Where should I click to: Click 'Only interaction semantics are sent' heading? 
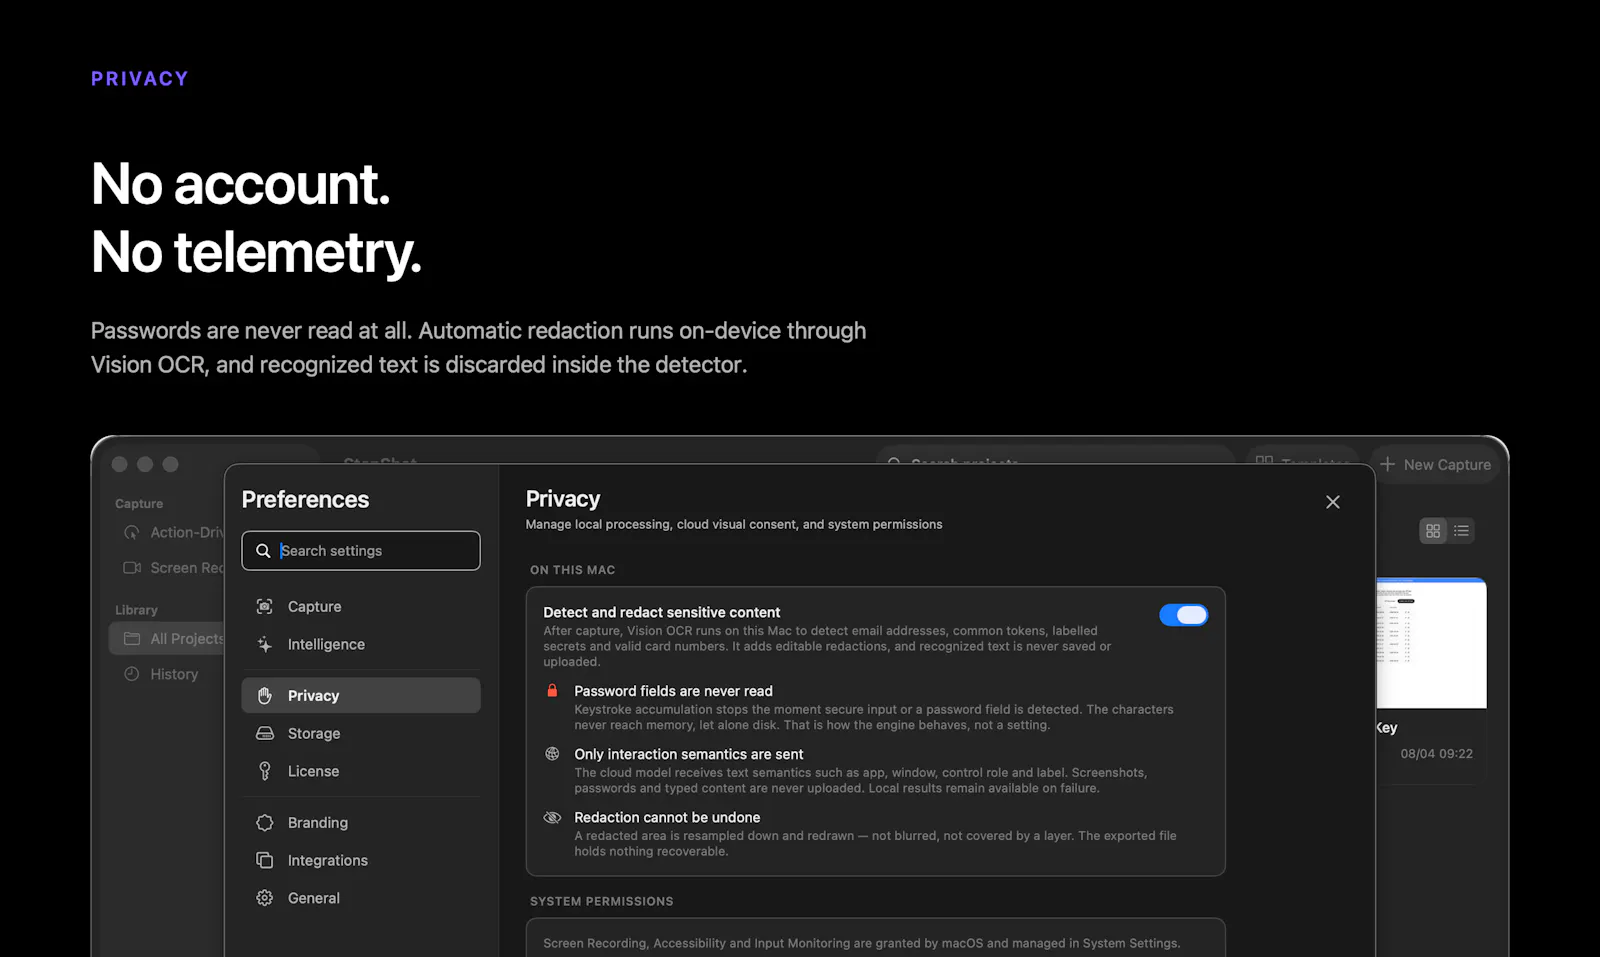[x=688, y=755]
